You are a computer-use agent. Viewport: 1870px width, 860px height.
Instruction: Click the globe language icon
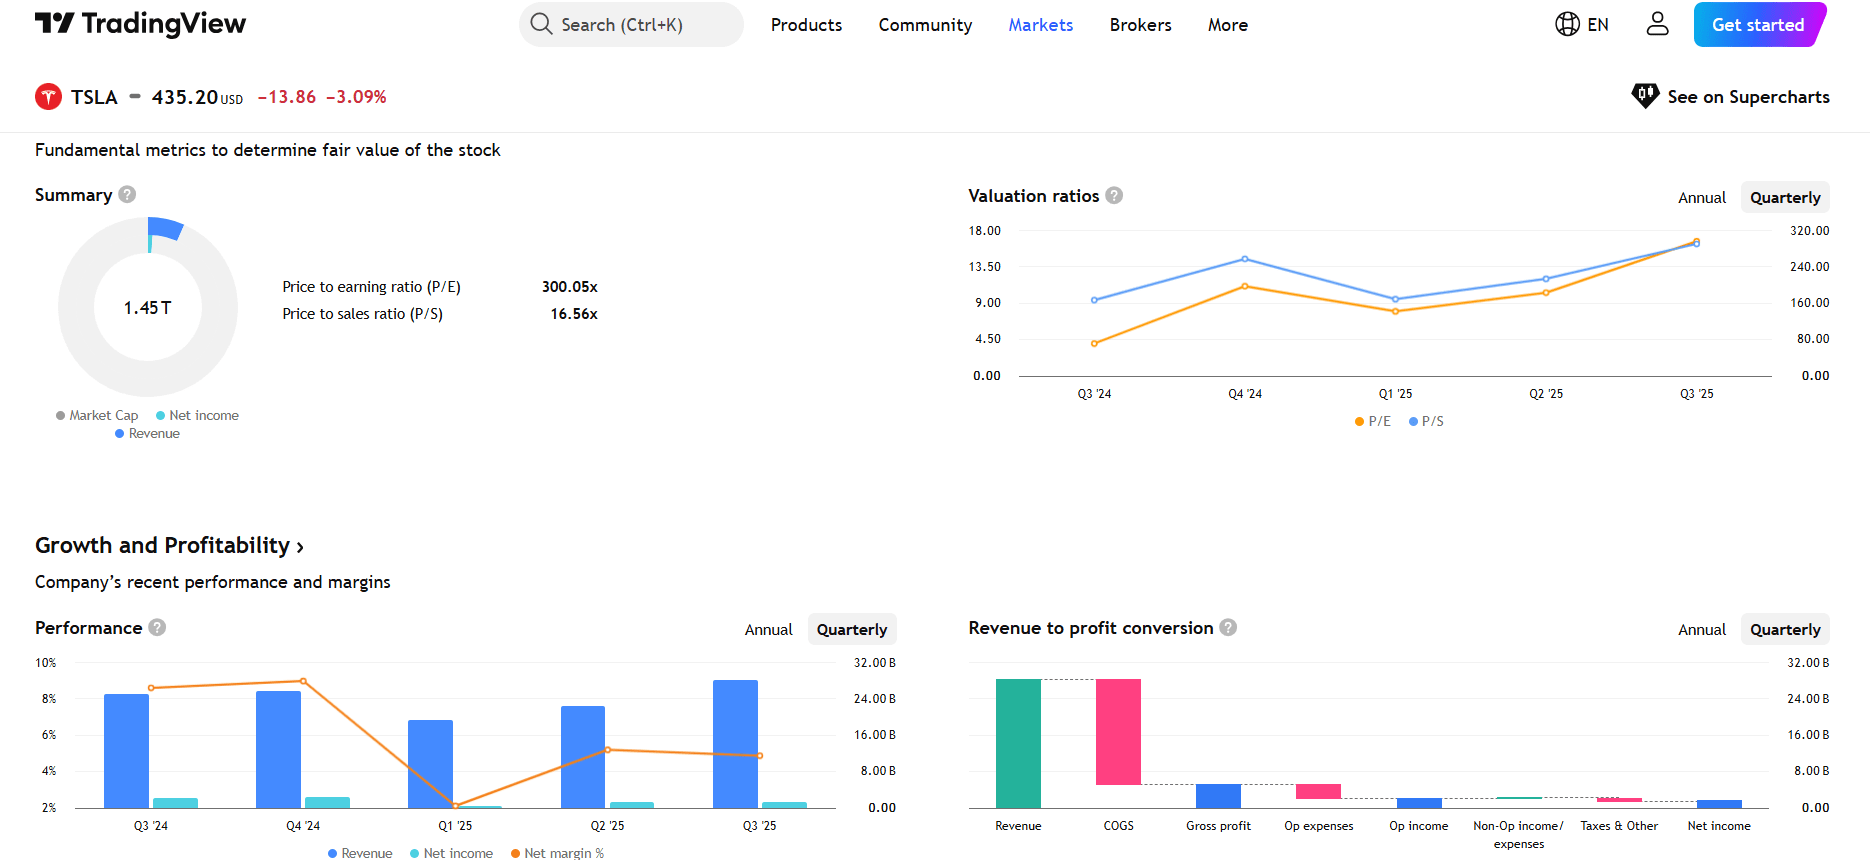[1567, 24]
